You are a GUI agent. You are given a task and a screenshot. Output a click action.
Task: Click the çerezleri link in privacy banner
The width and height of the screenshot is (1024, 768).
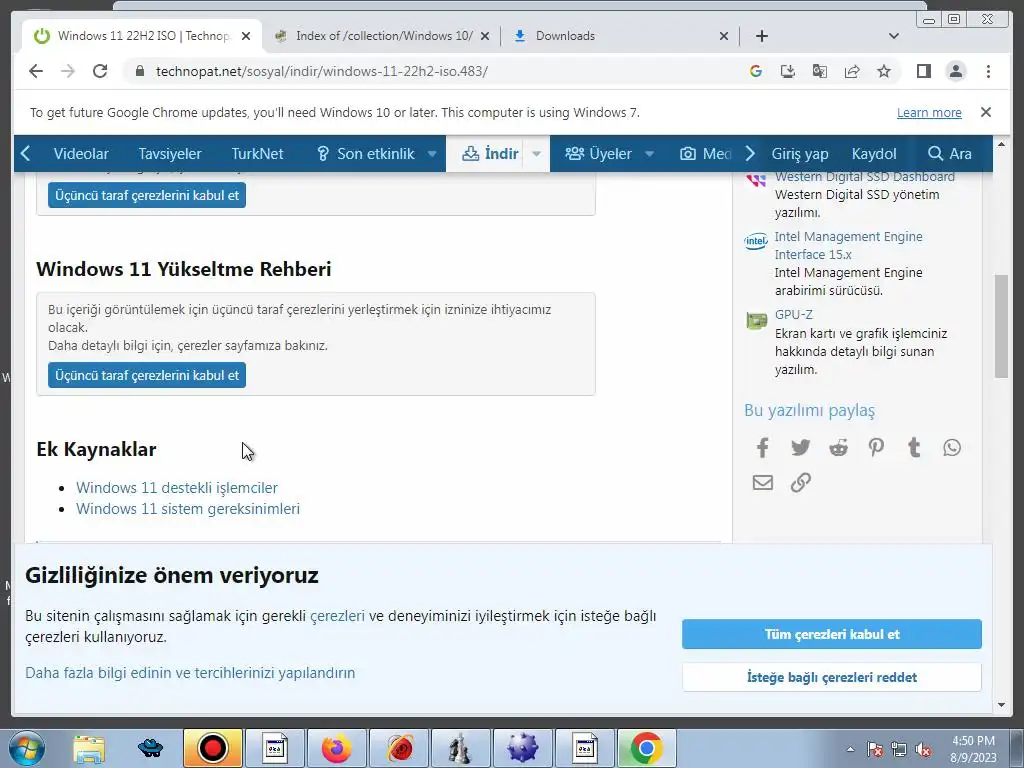click(337, 616)
